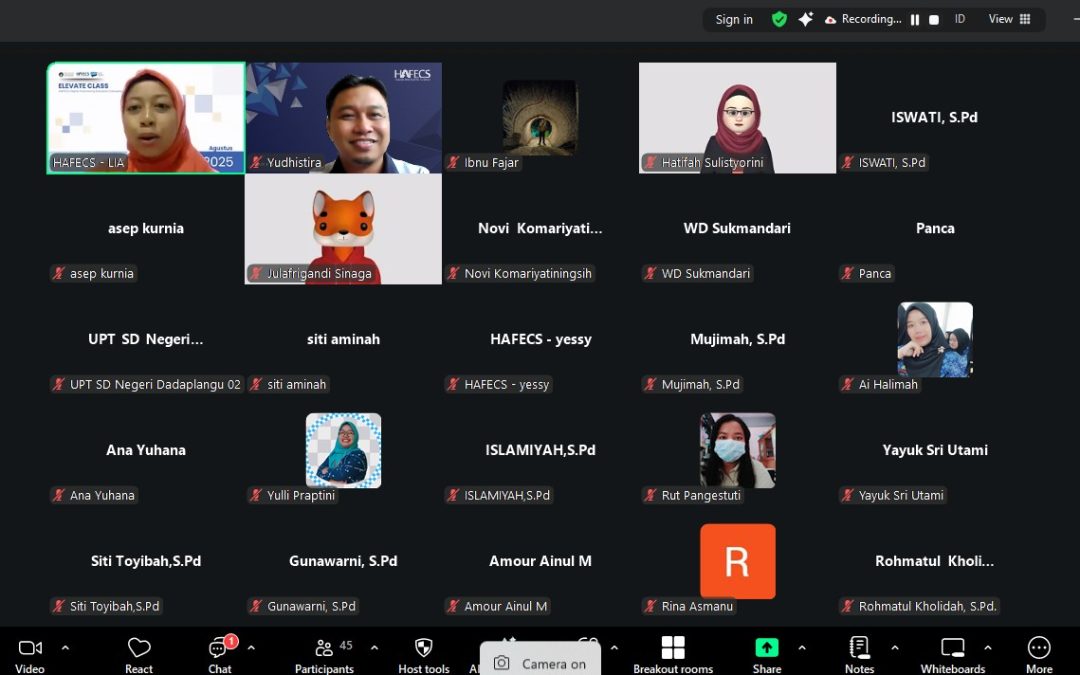This screenshot has width=1080, height=675.
Task: Open the Whiteboards icon
Action: coord(953,648)
